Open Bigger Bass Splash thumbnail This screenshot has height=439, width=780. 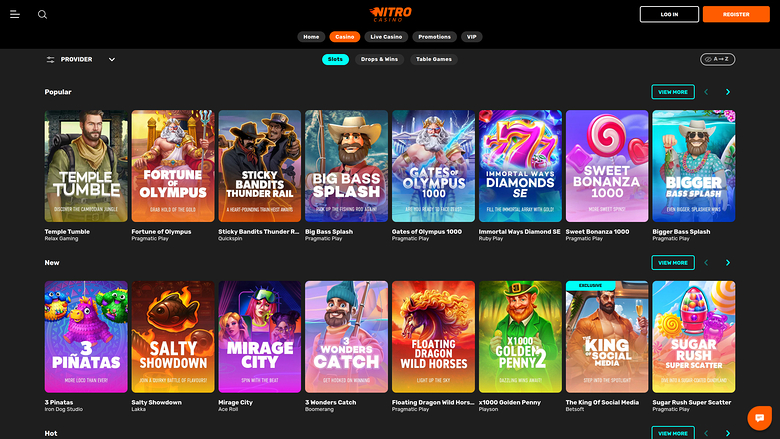694,166
